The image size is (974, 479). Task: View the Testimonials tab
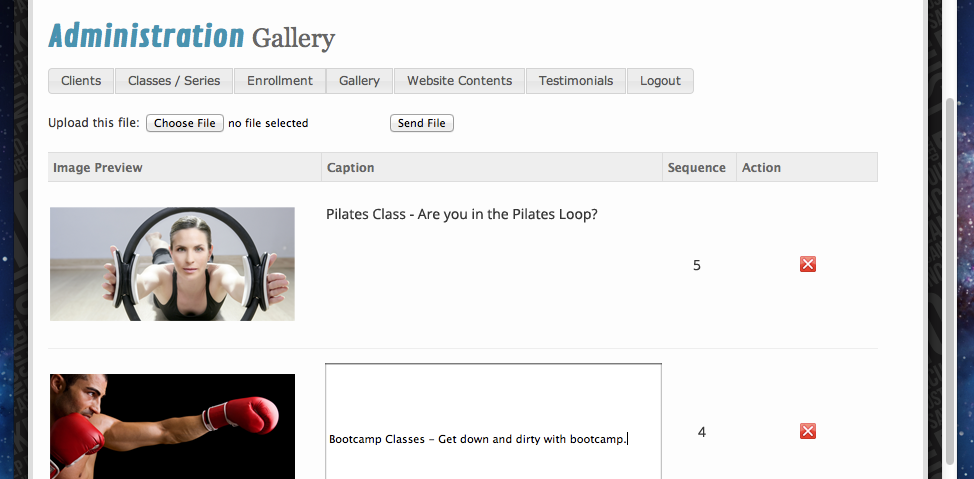[x=576, y=81]
